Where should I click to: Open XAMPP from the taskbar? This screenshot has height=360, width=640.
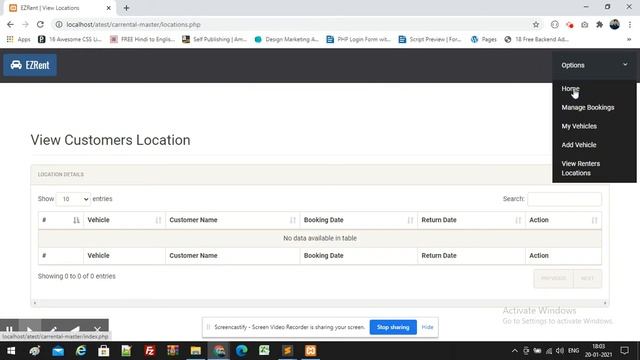click(x=311, y=351)
